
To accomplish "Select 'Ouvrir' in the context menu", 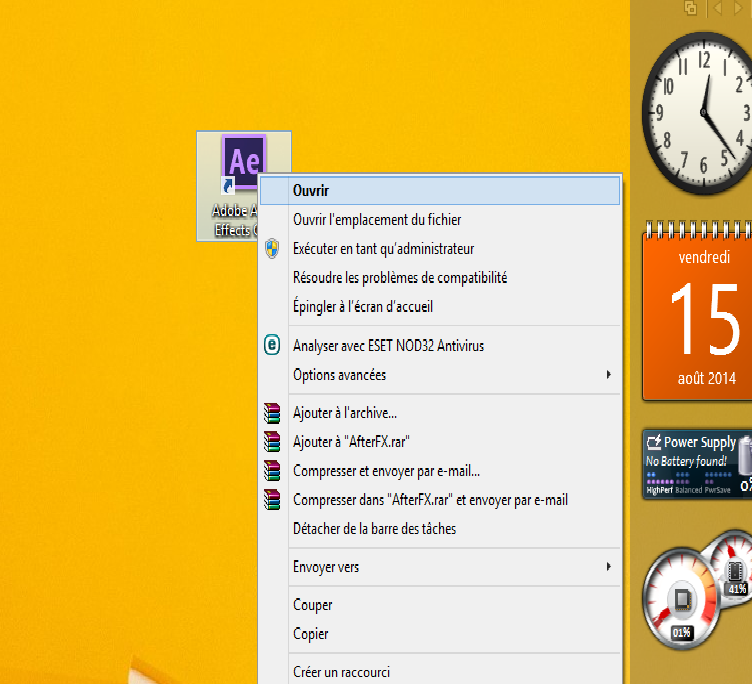I will [311, 190].
